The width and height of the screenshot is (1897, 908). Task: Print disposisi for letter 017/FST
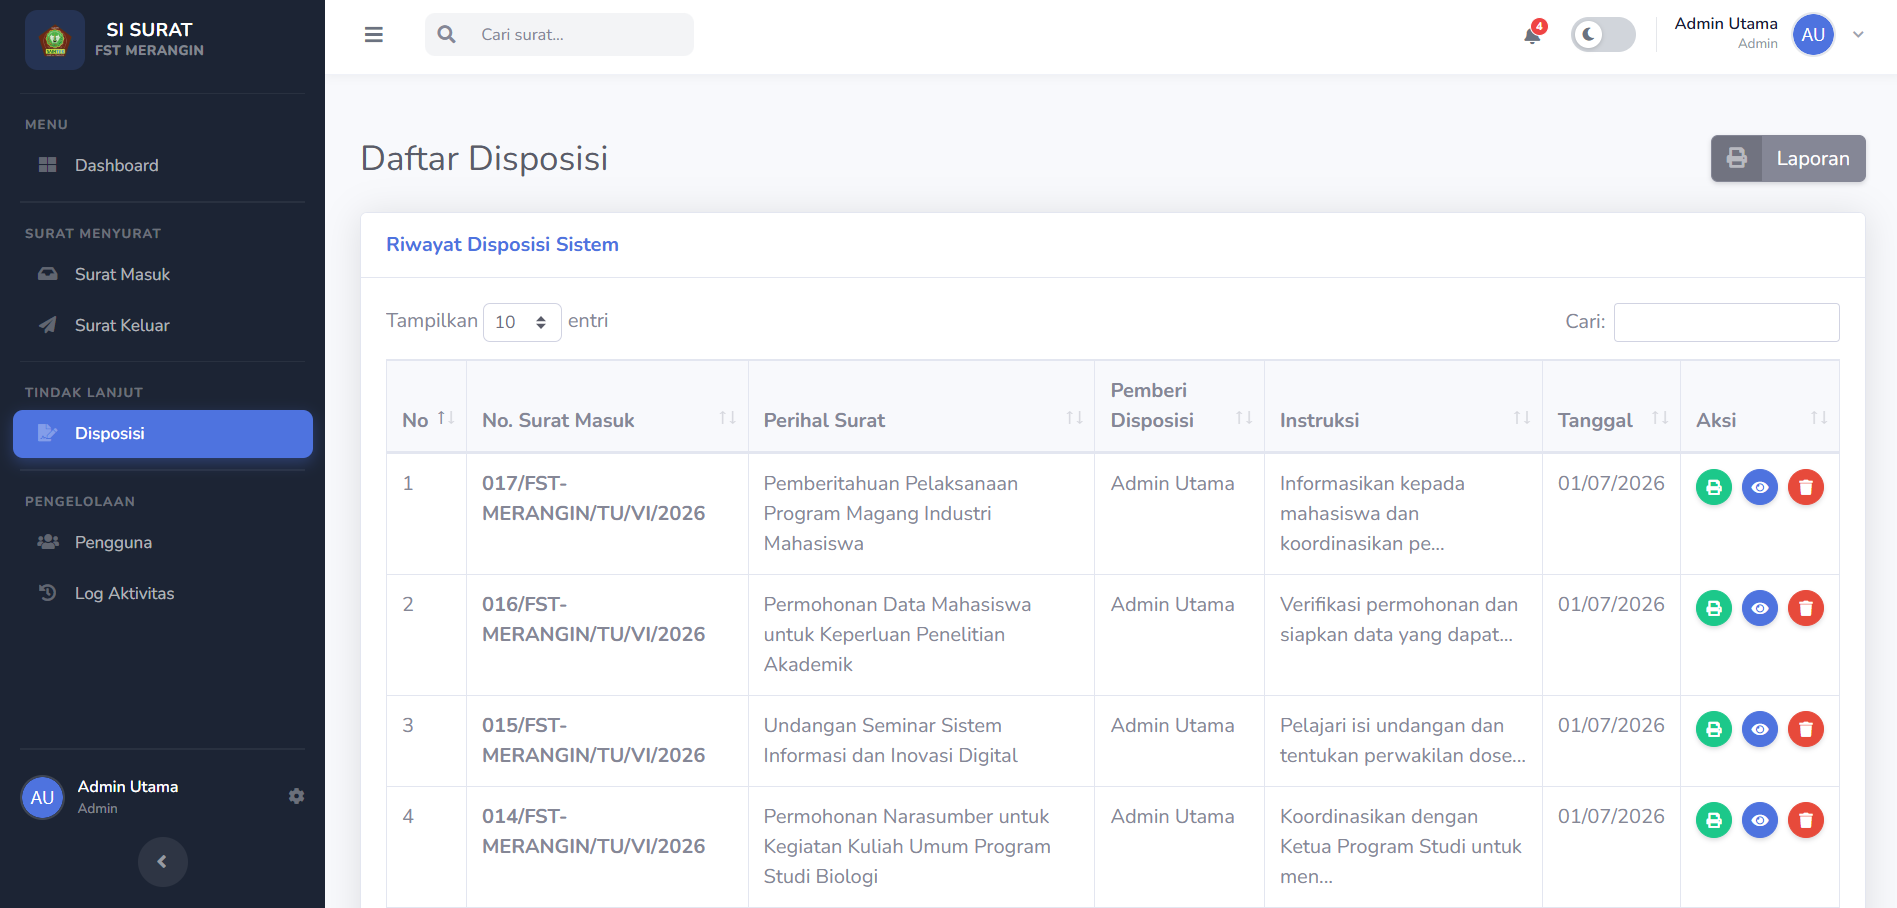coord(1714,487)
